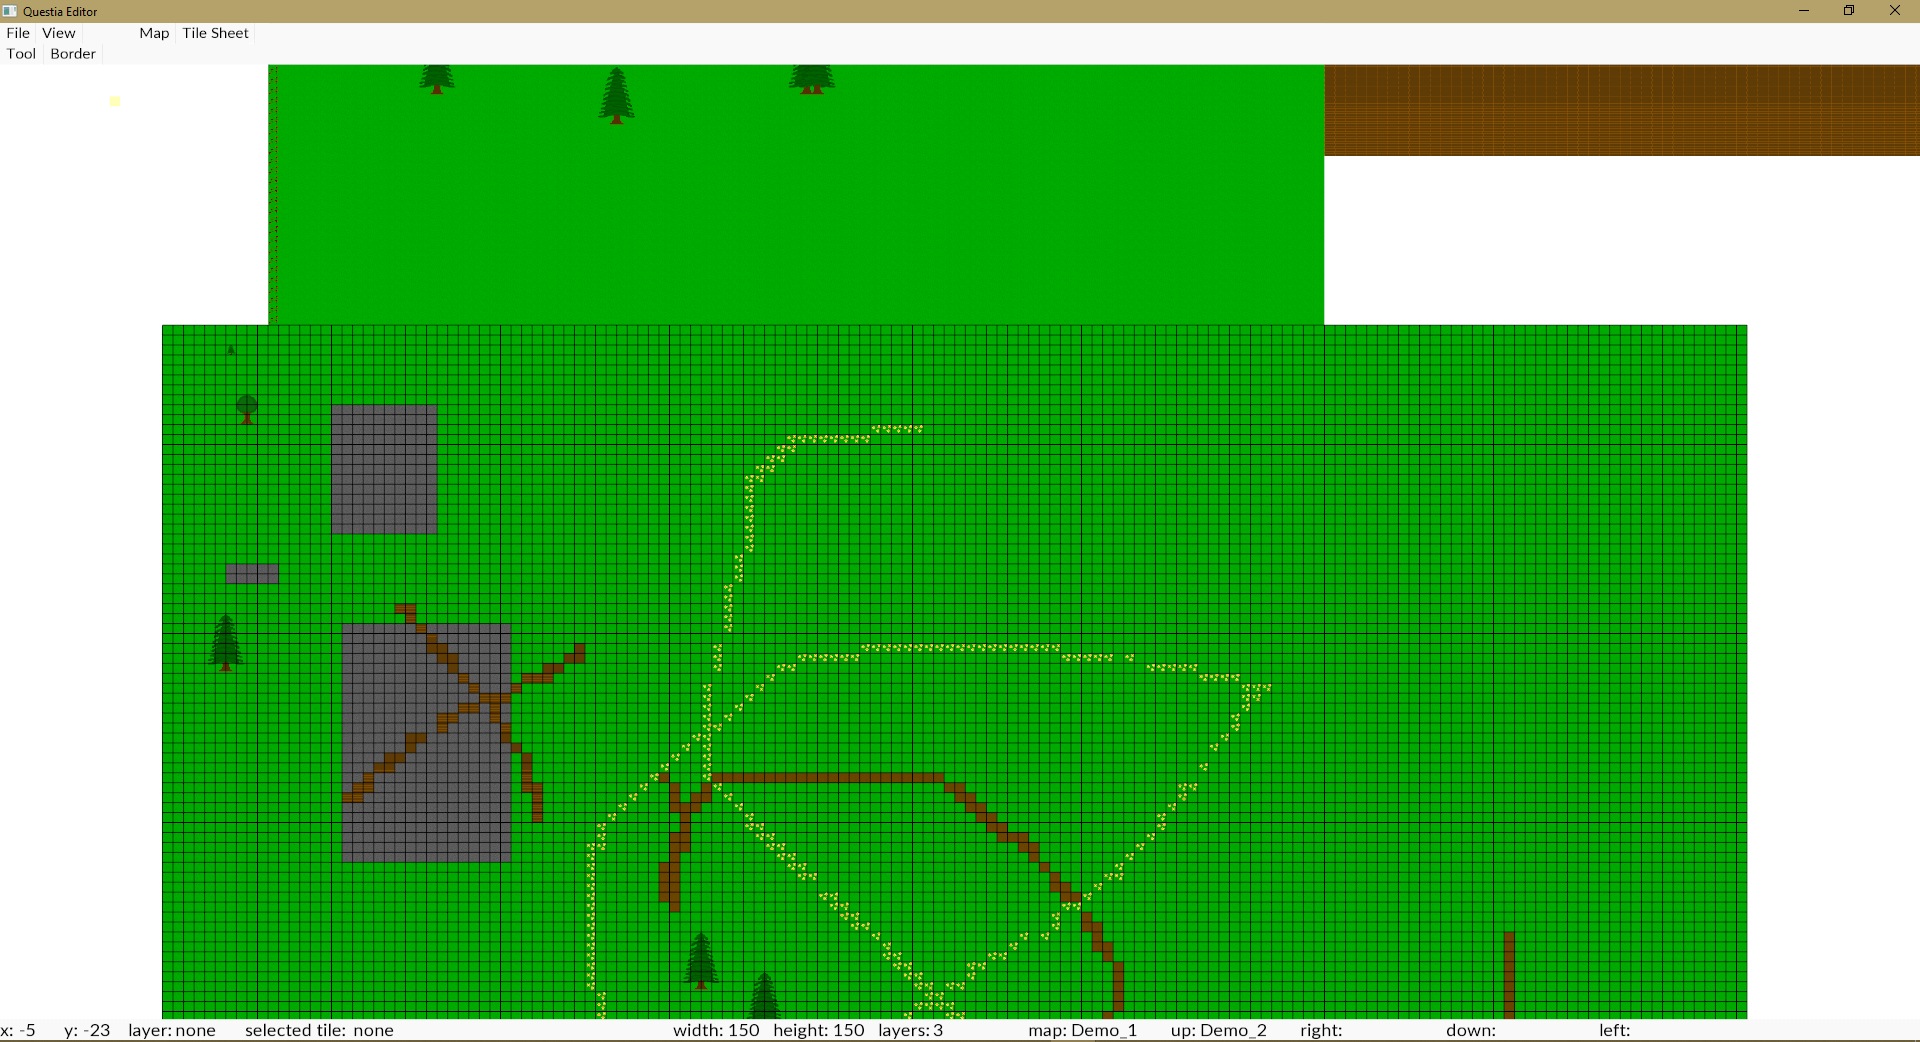Click the isolated vertical brown strip at the grid's lower right

click(1509, 975)
